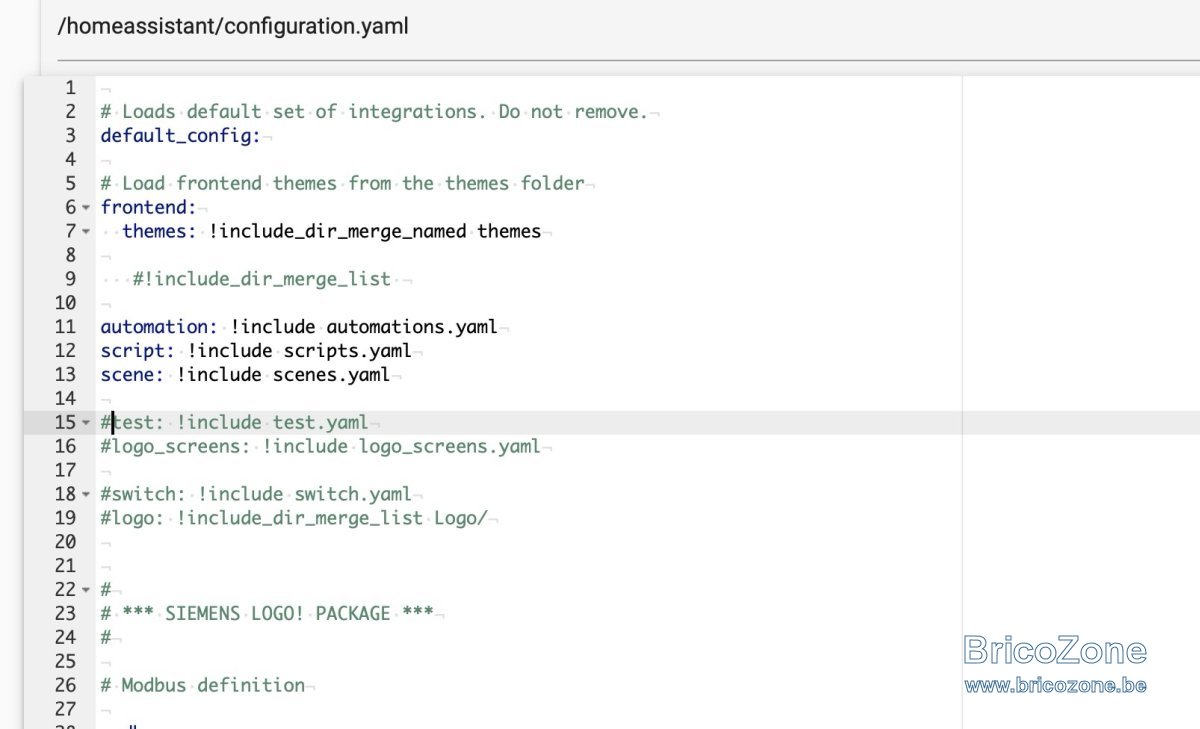This screenshot has height=729, width=1200.
Task: Toggle the fold arrow on line 15
Action: (x=86, y=423)
